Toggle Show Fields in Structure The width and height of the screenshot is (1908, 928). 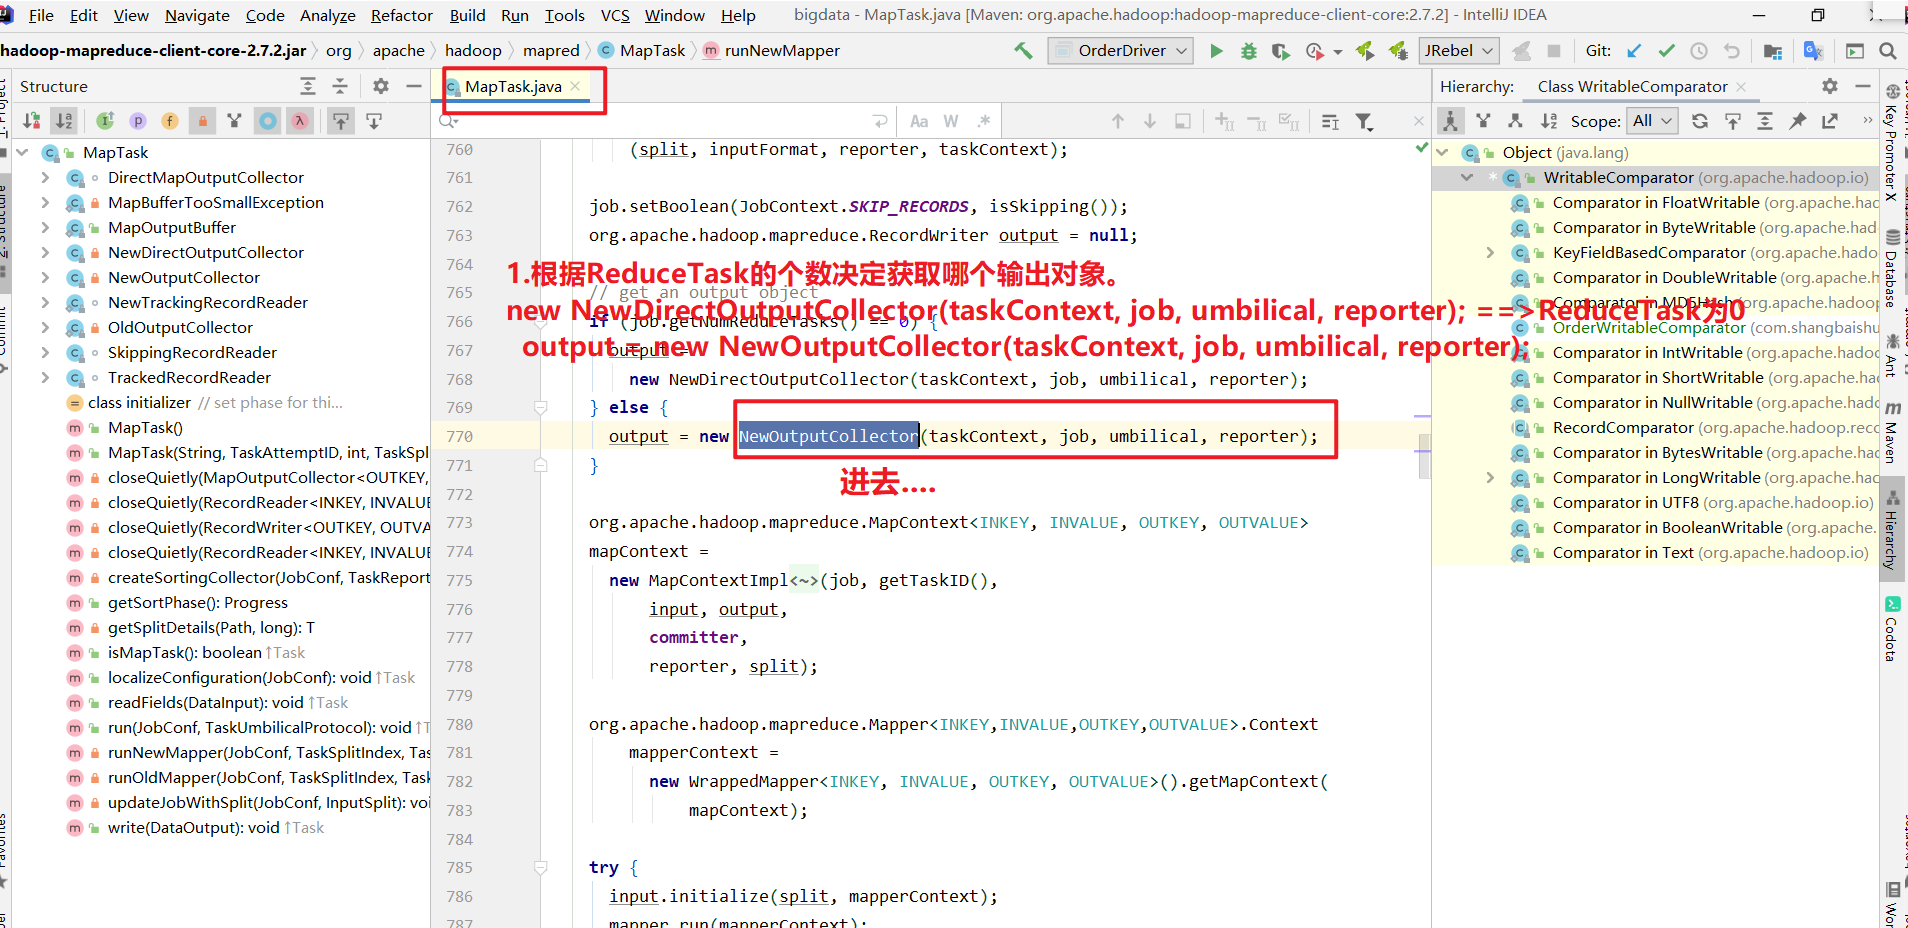pos(170,121)
